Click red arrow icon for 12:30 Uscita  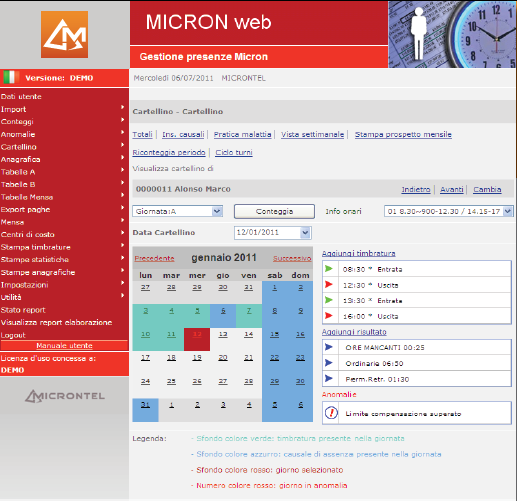click(329, 285)
